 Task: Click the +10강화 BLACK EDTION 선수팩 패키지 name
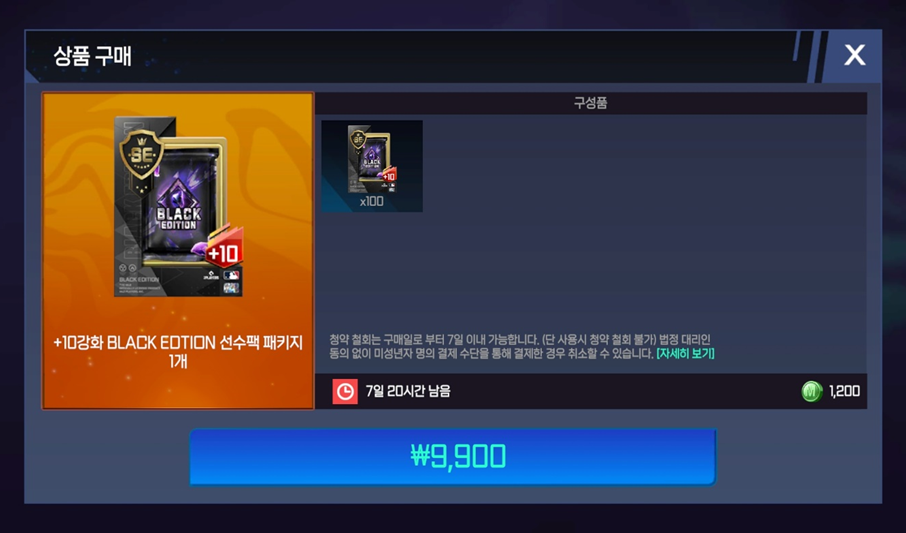(x=178, y=351)
